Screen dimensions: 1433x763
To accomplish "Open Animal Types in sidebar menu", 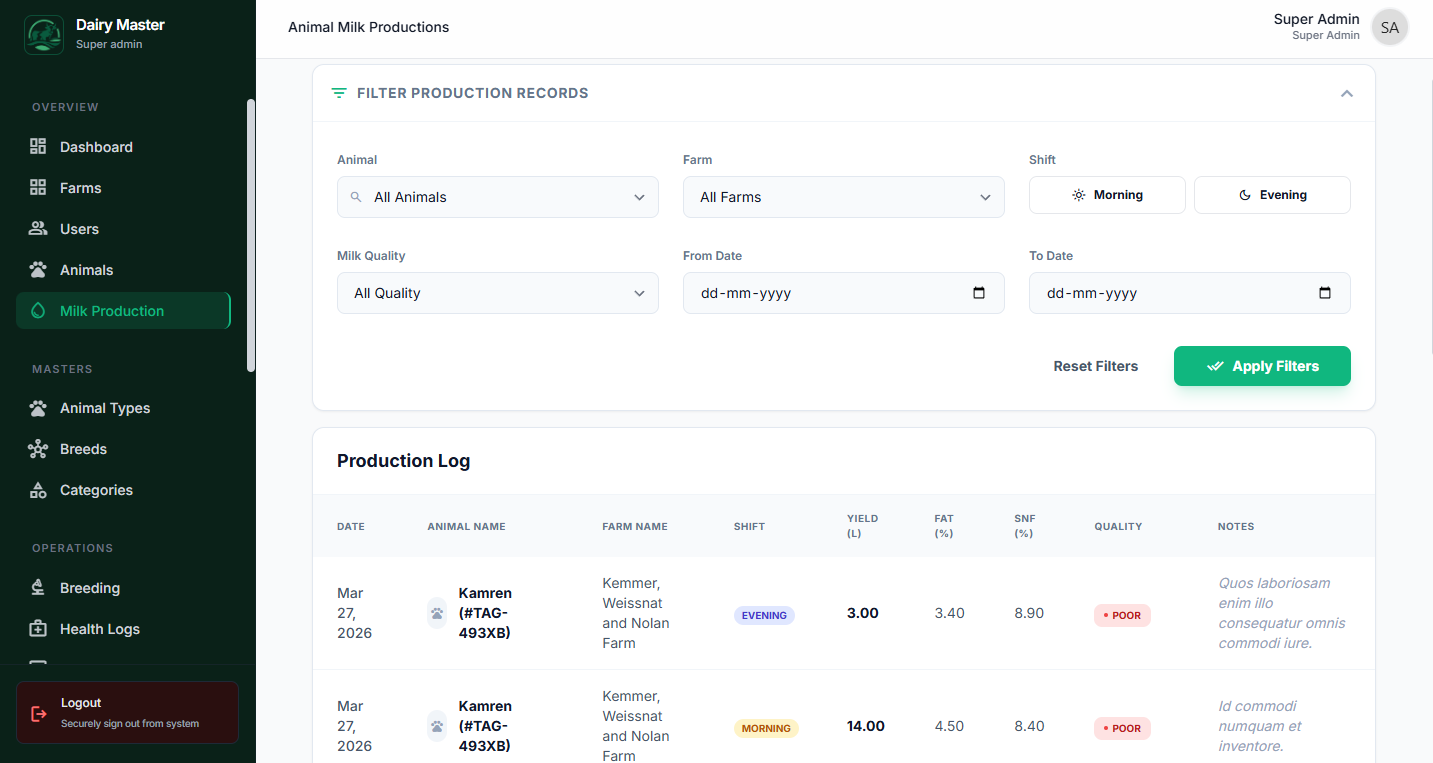I will coord(104,408).
